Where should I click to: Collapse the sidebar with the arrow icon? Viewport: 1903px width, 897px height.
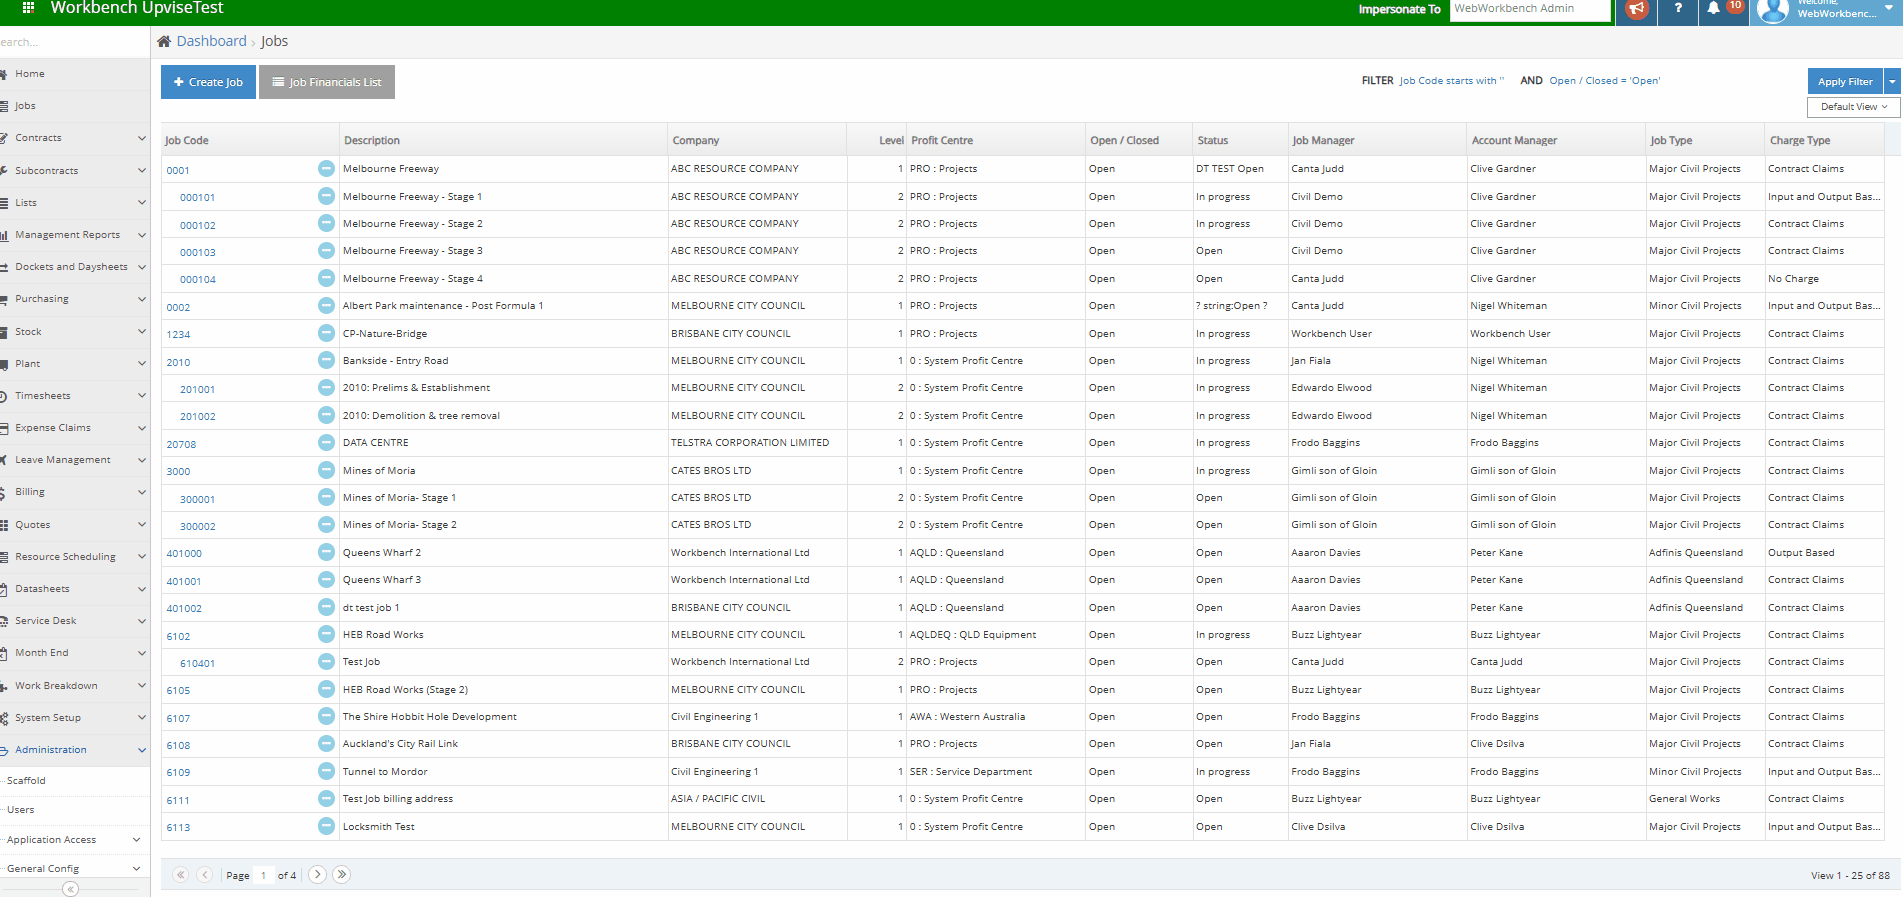tap(70, 889)
